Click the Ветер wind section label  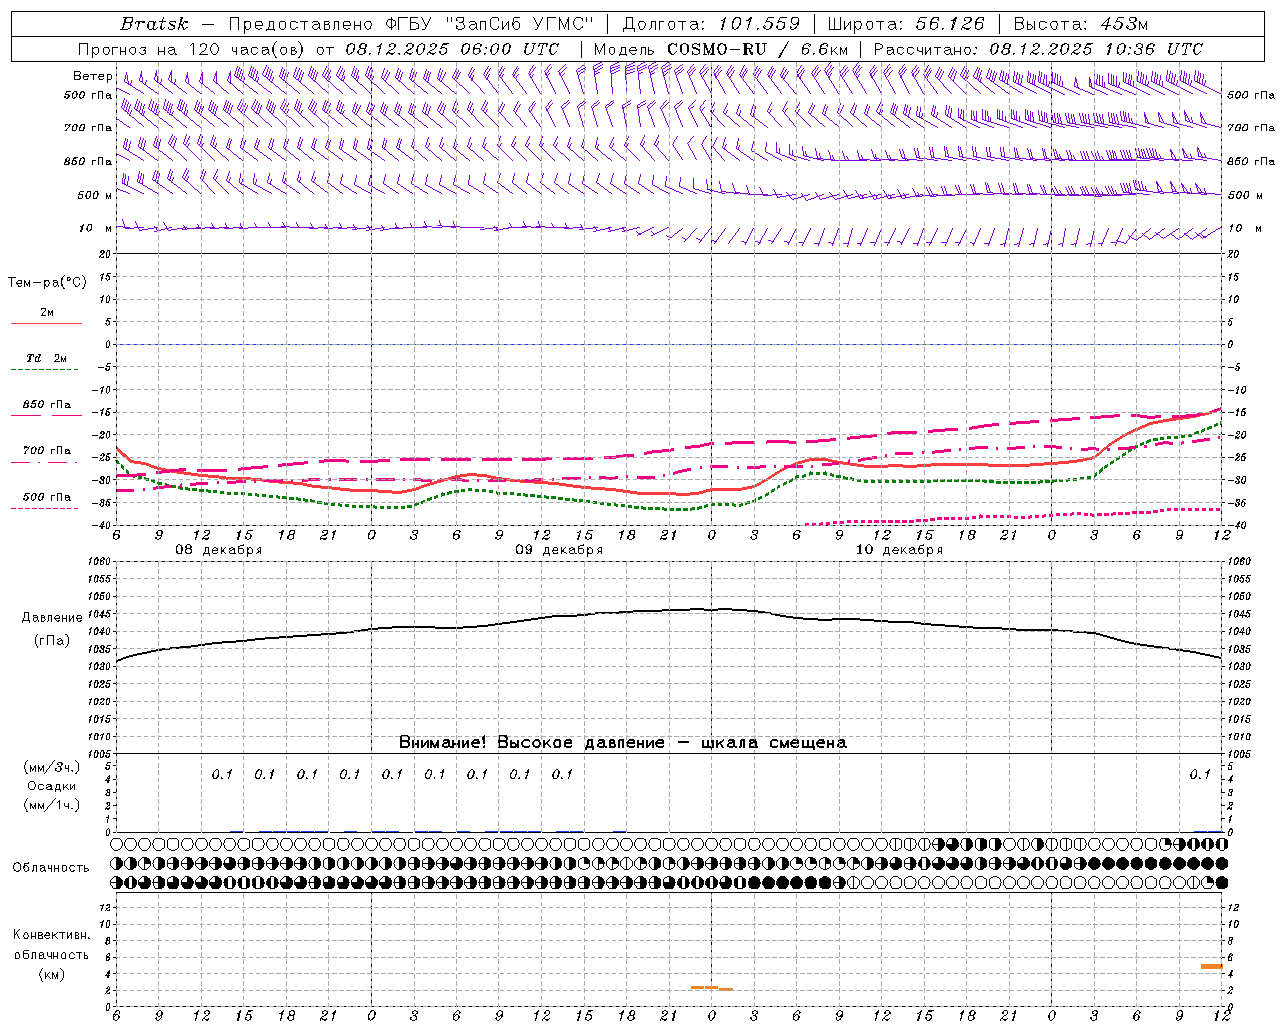tap(93, 76)
